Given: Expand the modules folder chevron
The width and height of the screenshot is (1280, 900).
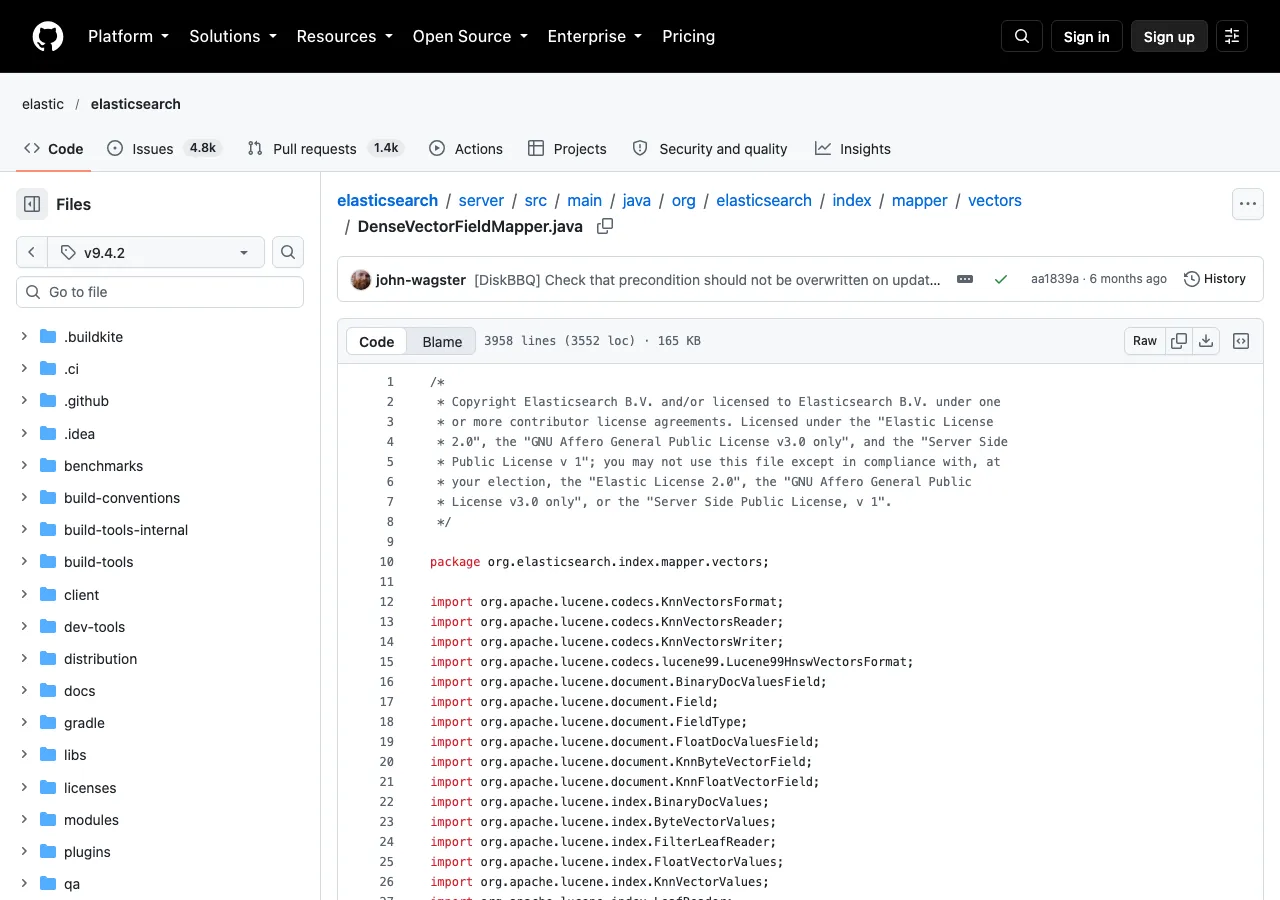Looking at the screenshot, I should [x=24, y=820].
